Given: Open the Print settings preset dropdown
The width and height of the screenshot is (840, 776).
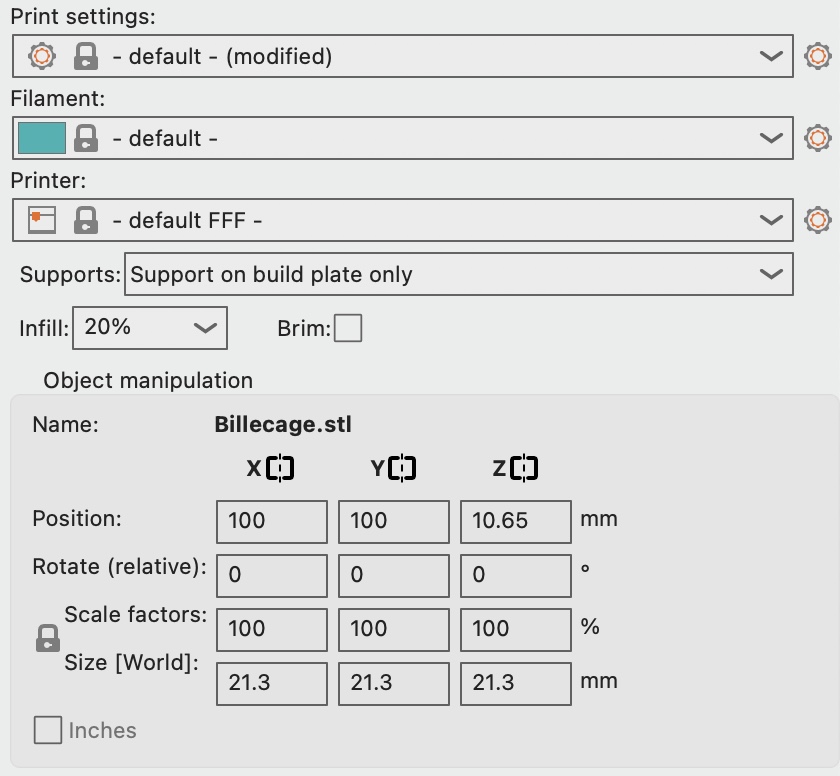Looking at the screenshot, I should click(x=770, y=56).
